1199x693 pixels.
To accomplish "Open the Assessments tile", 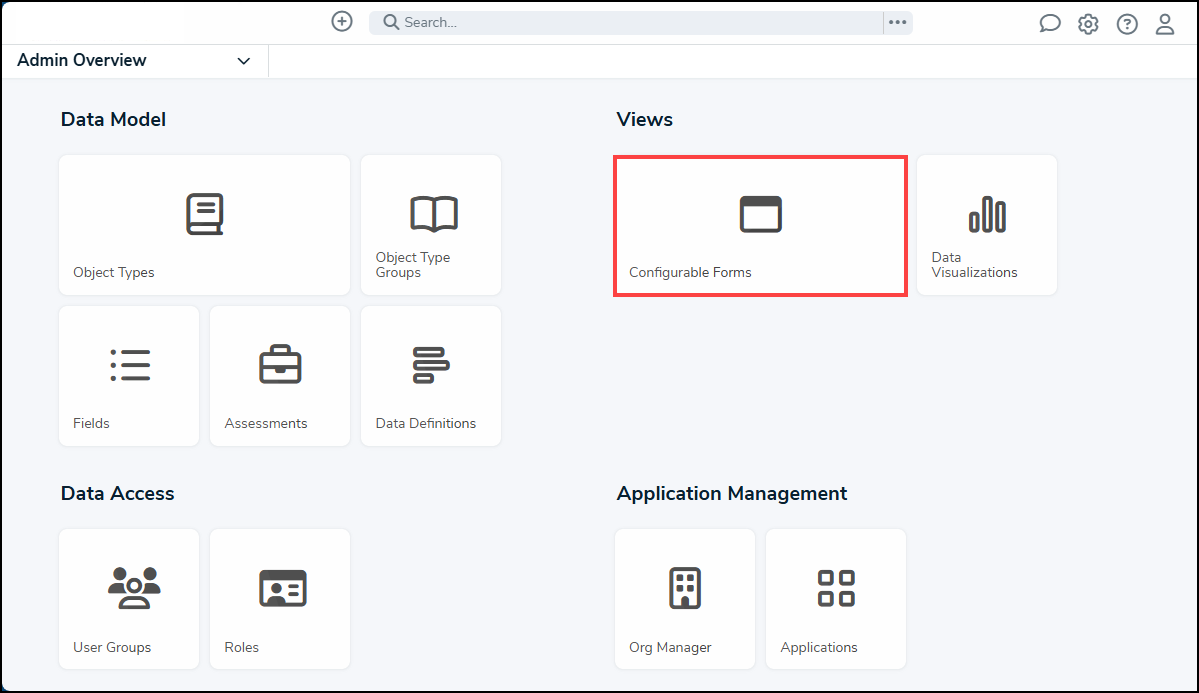I will pyautogui.click(x=279, y=375).
